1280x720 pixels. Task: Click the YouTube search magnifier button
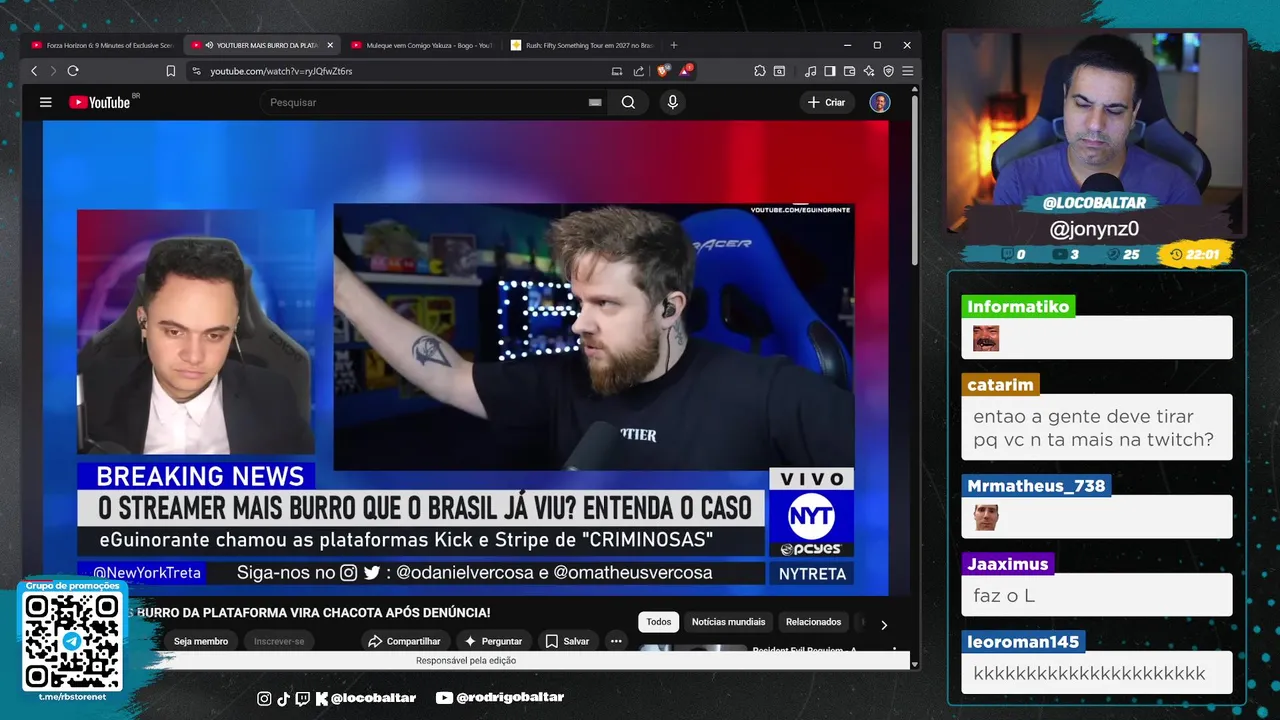point(628,102)
